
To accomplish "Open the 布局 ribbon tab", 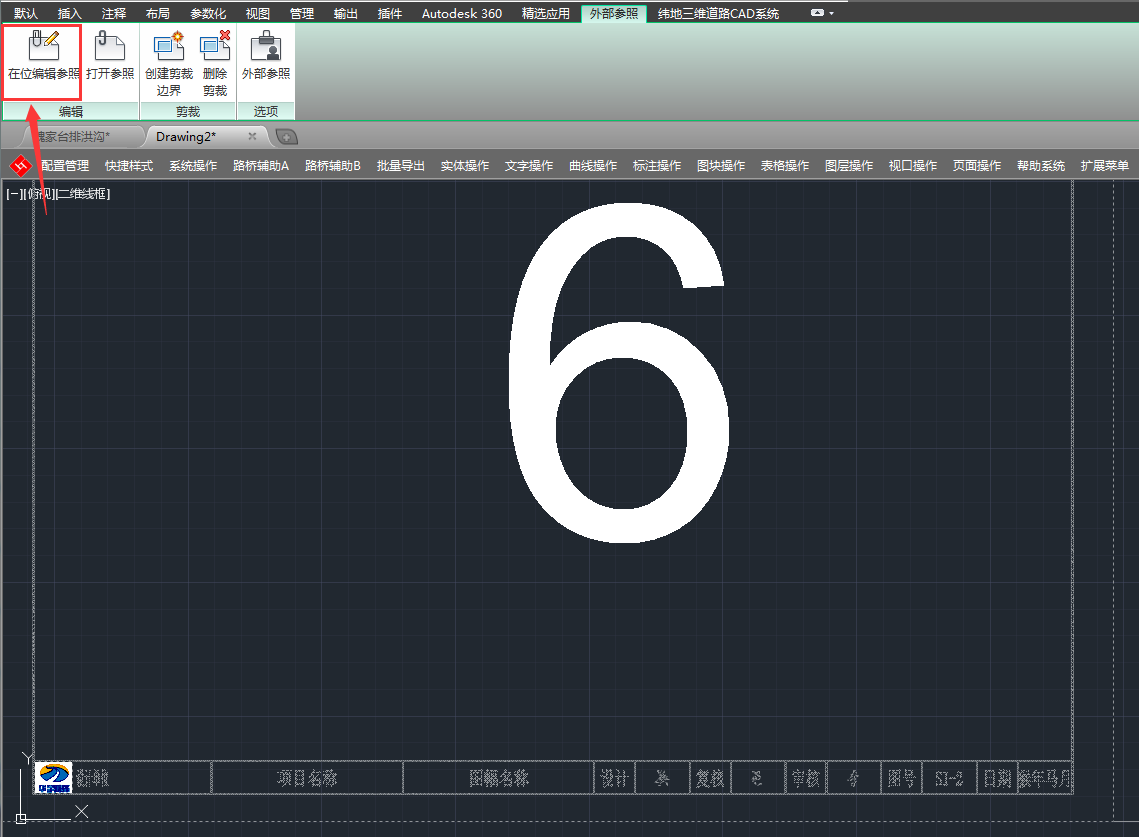I will 158,13.
